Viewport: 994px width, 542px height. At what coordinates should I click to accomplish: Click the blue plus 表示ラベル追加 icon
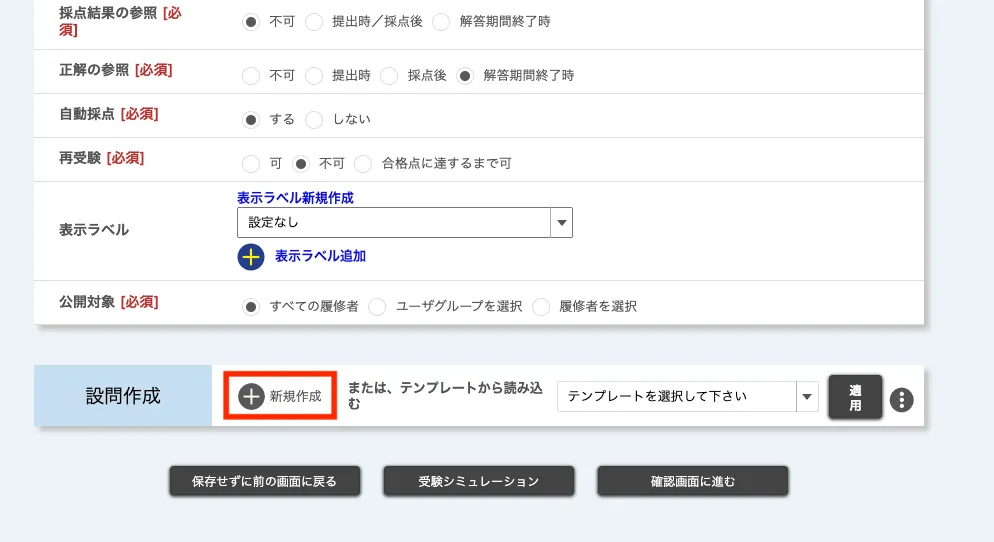(x=251, y=256)
